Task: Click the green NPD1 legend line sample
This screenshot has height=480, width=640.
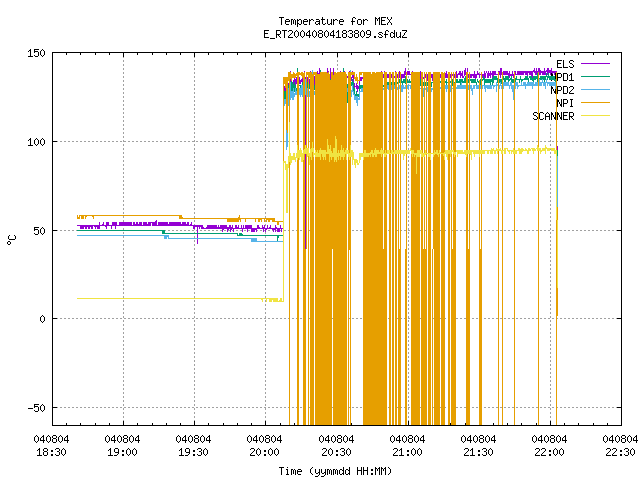Action: (x=595, y=77)
